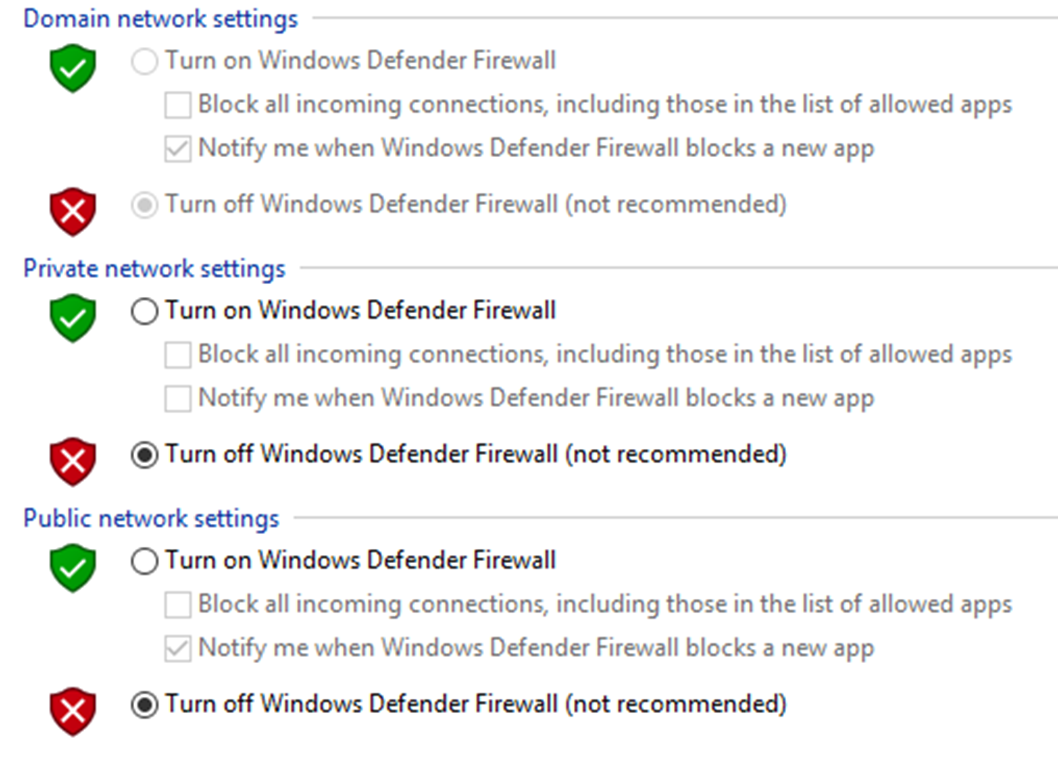Turn on Windows Defender Firewall for Domain network
Viewport: 1058px width, 758px height.
145,61
